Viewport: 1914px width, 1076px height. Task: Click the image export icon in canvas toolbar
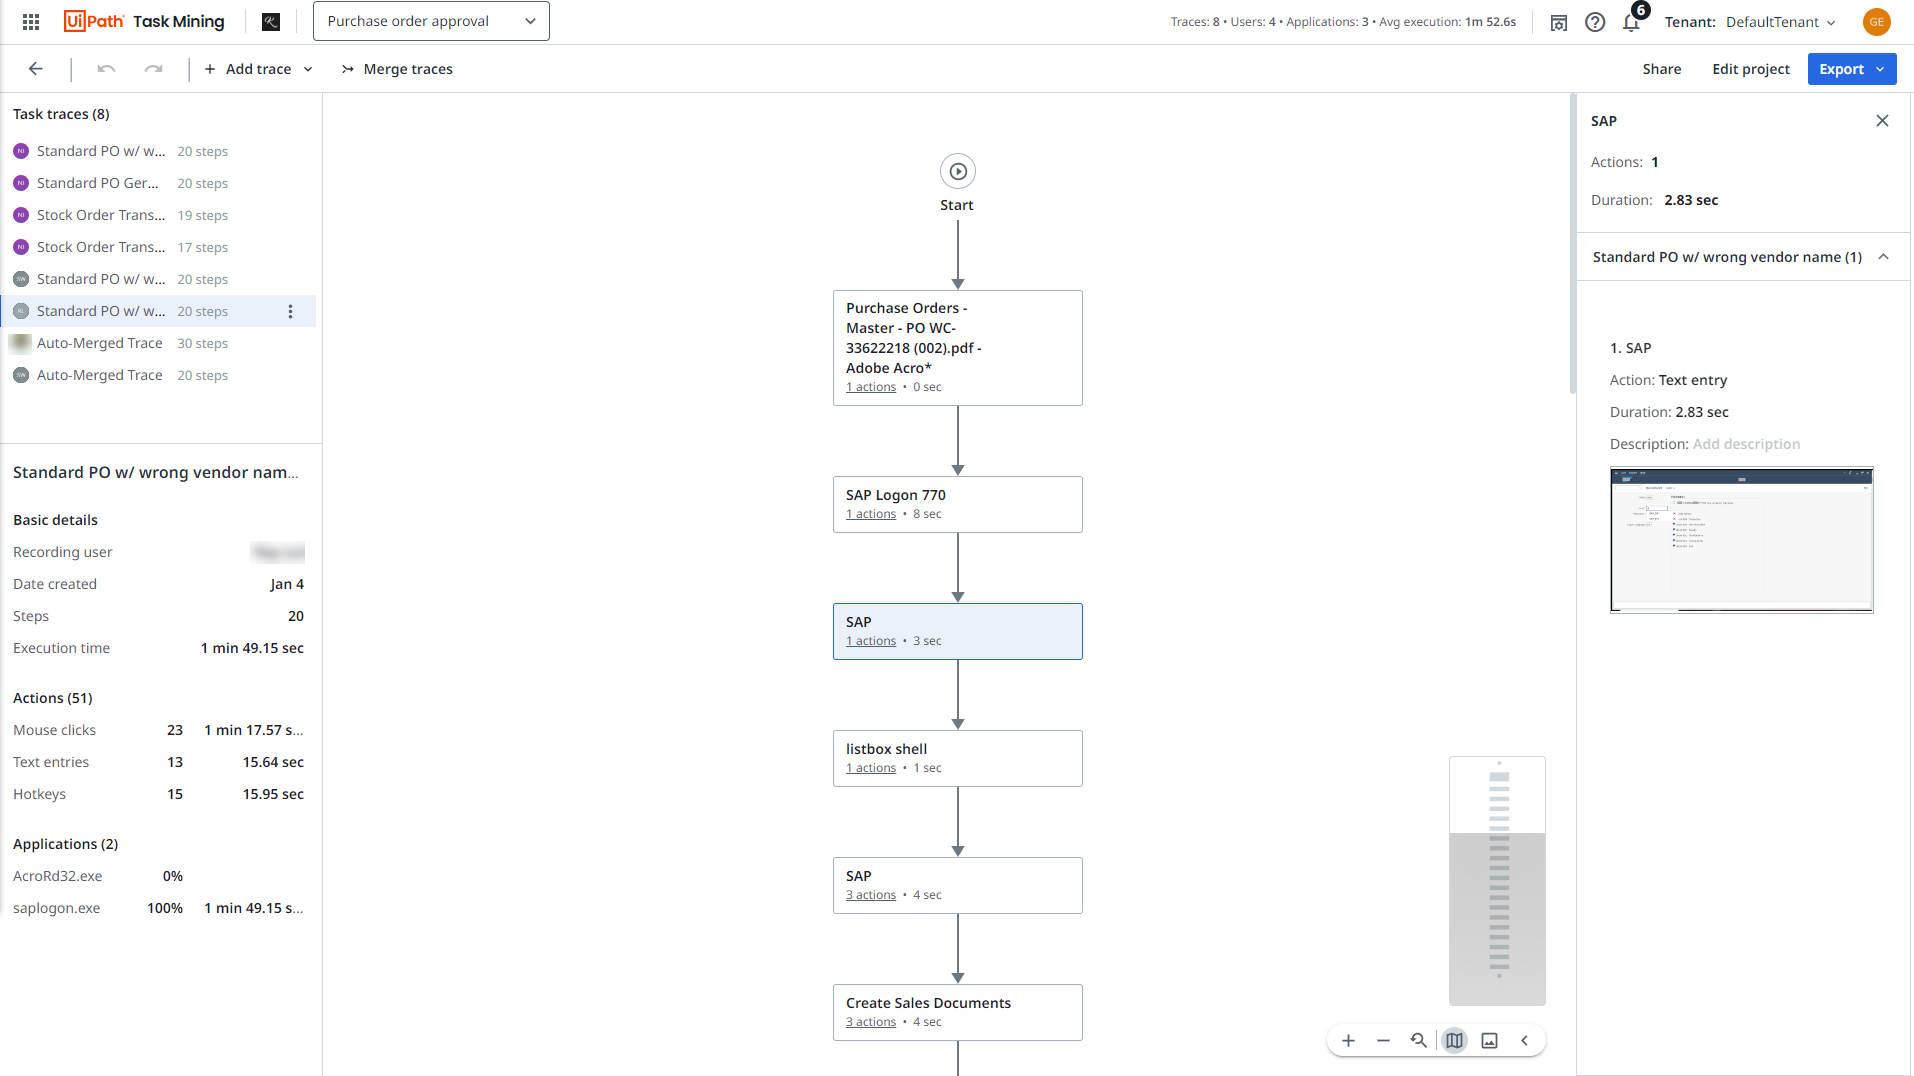pos(1490,1041)
